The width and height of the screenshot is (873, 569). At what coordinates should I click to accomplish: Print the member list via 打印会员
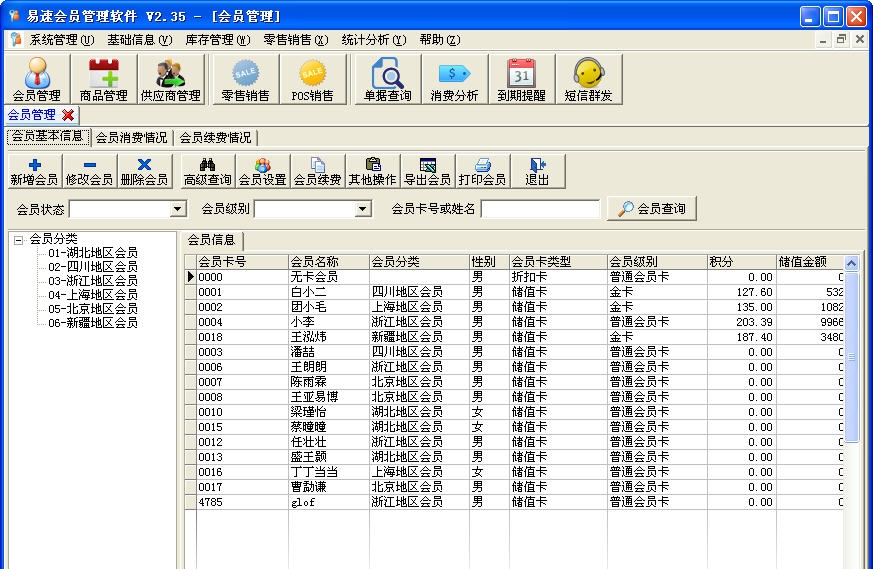[482, 172]
